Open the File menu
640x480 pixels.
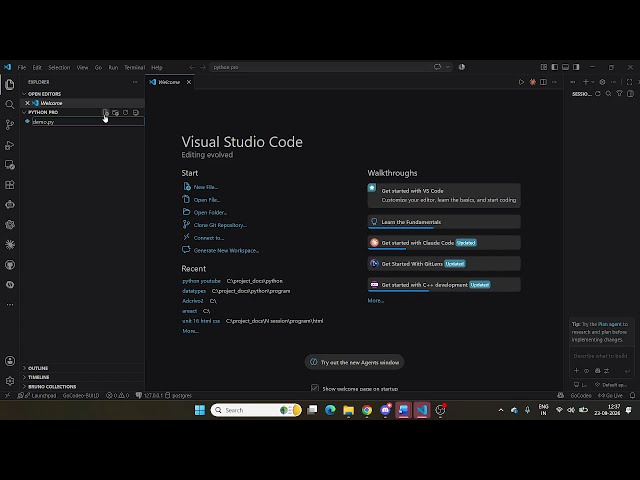coord(22,67)
